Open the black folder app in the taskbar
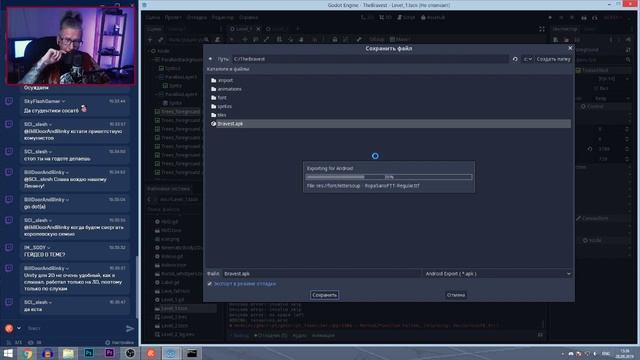This screenshot has height=360, width=640. [x=192, y=353]
